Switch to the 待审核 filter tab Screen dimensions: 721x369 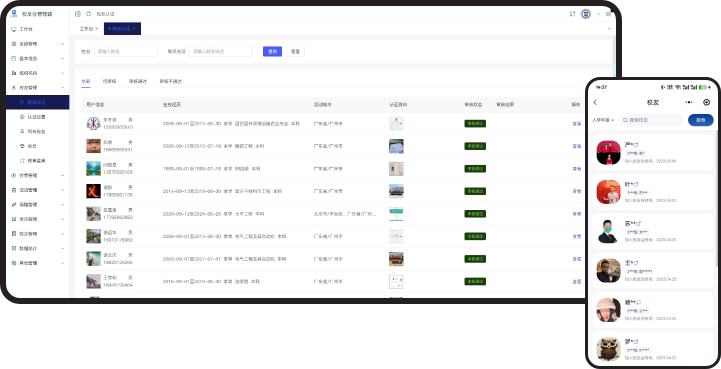pyautogui.click(x=109, y=81)
